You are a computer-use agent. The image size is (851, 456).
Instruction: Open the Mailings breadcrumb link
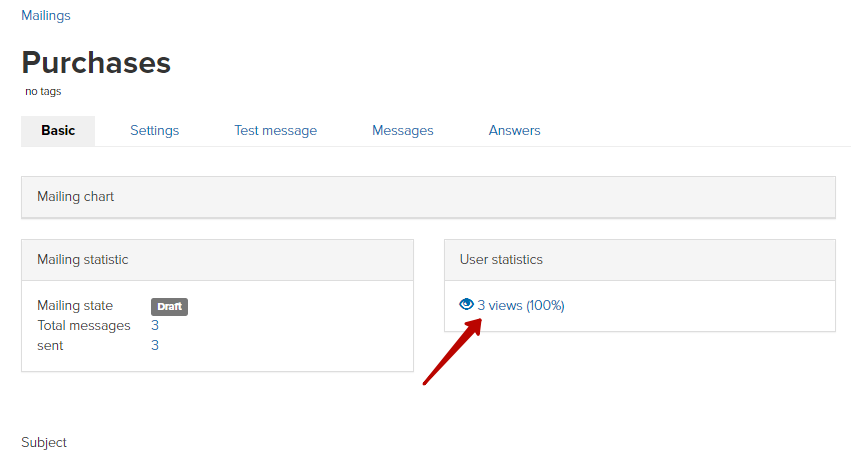46,16
